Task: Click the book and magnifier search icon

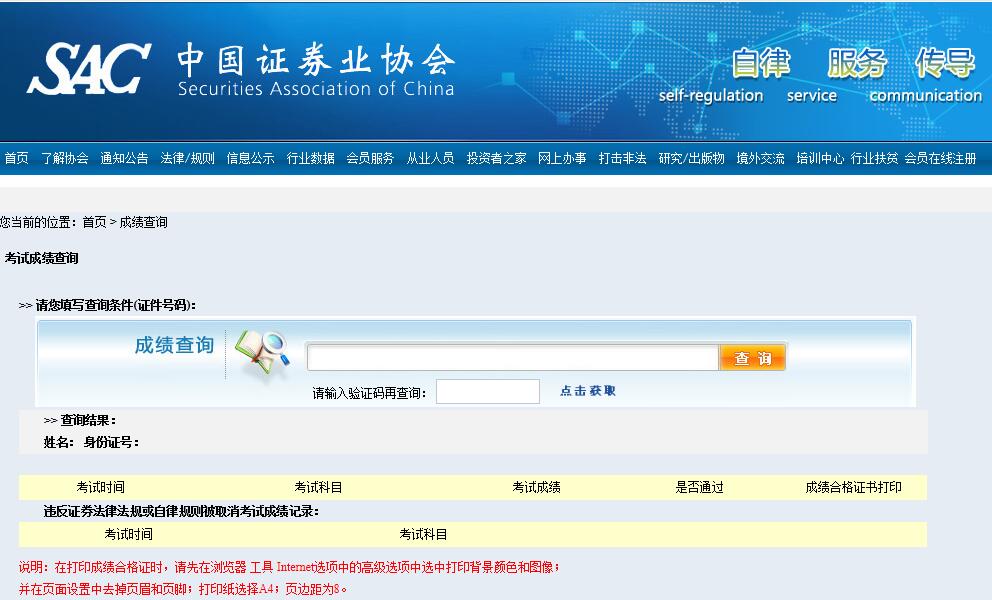Action: 263,353
